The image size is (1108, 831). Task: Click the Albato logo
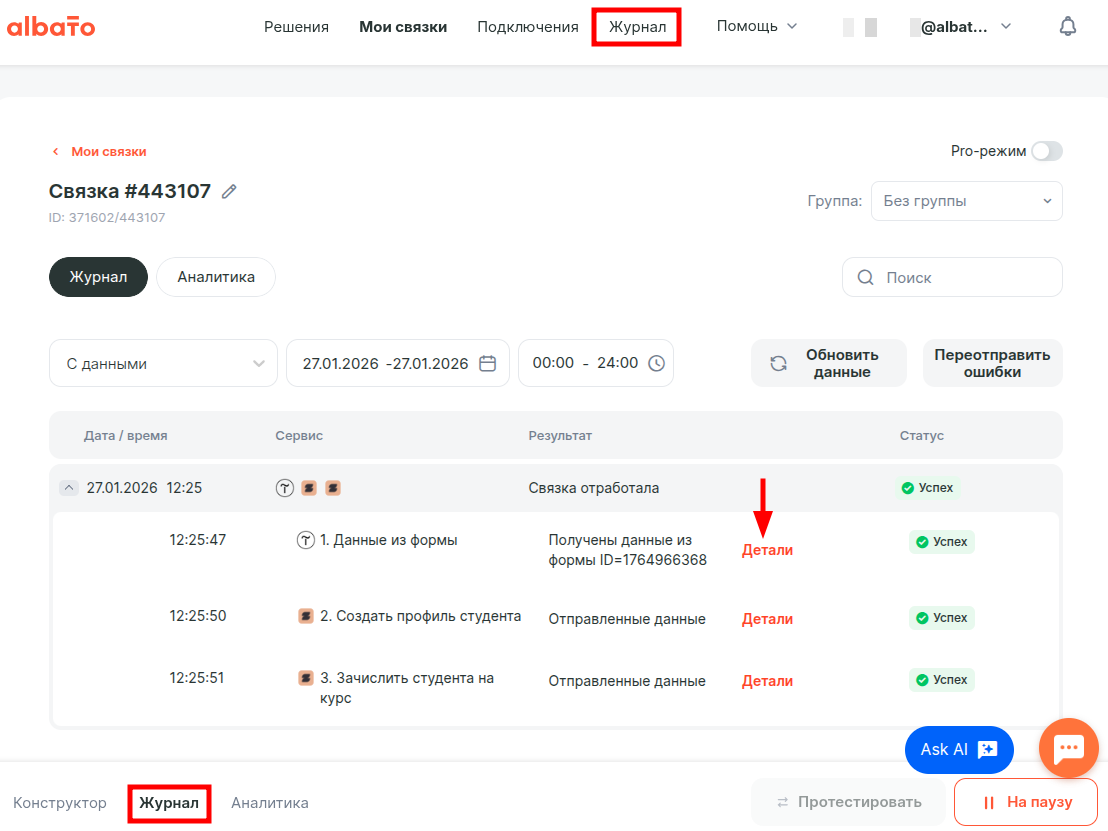51,27
